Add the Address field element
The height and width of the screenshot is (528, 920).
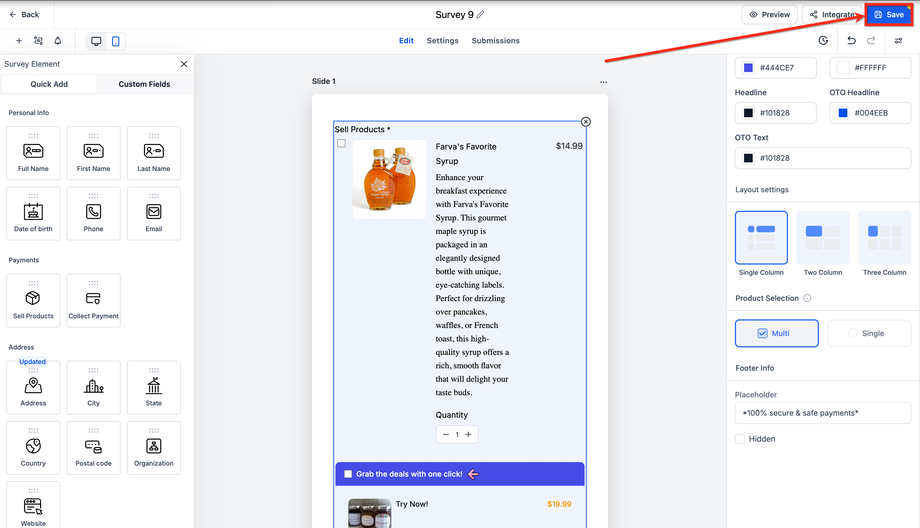coord(33,388)
